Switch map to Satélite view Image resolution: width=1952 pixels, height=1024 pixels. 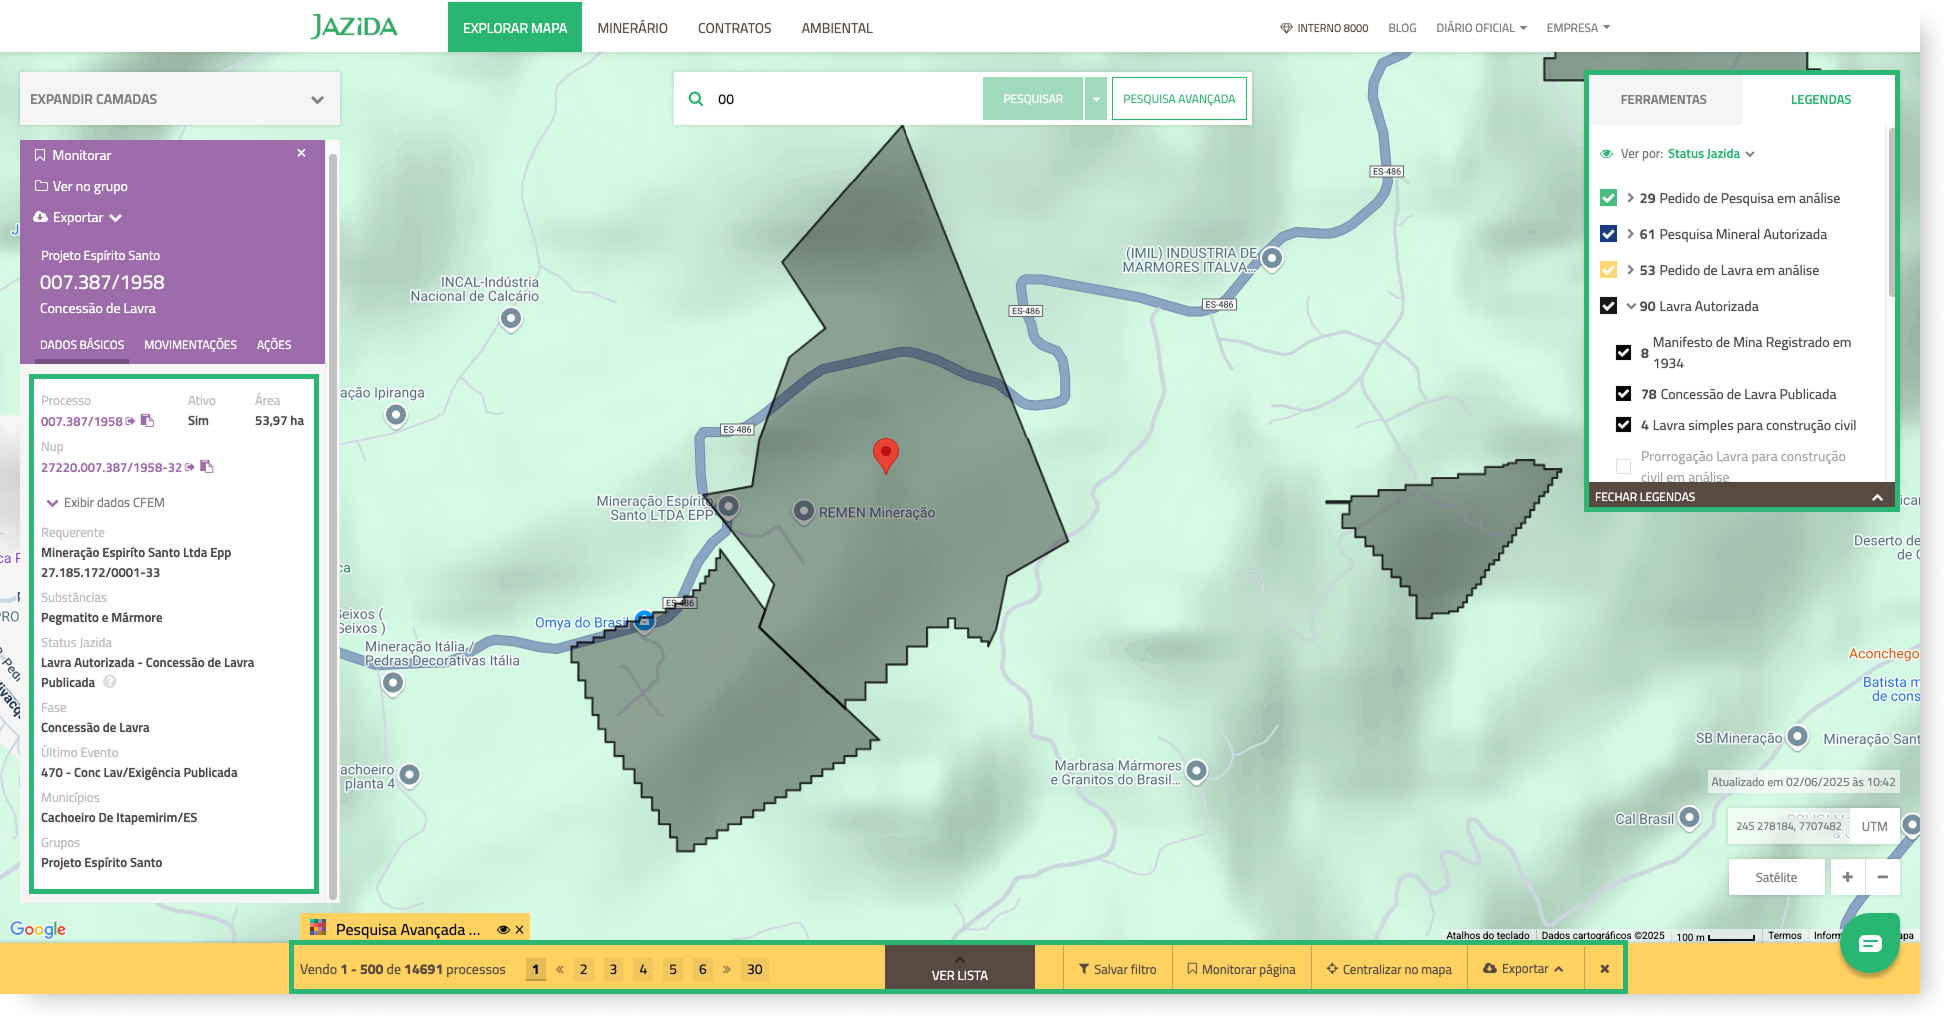1776,877
